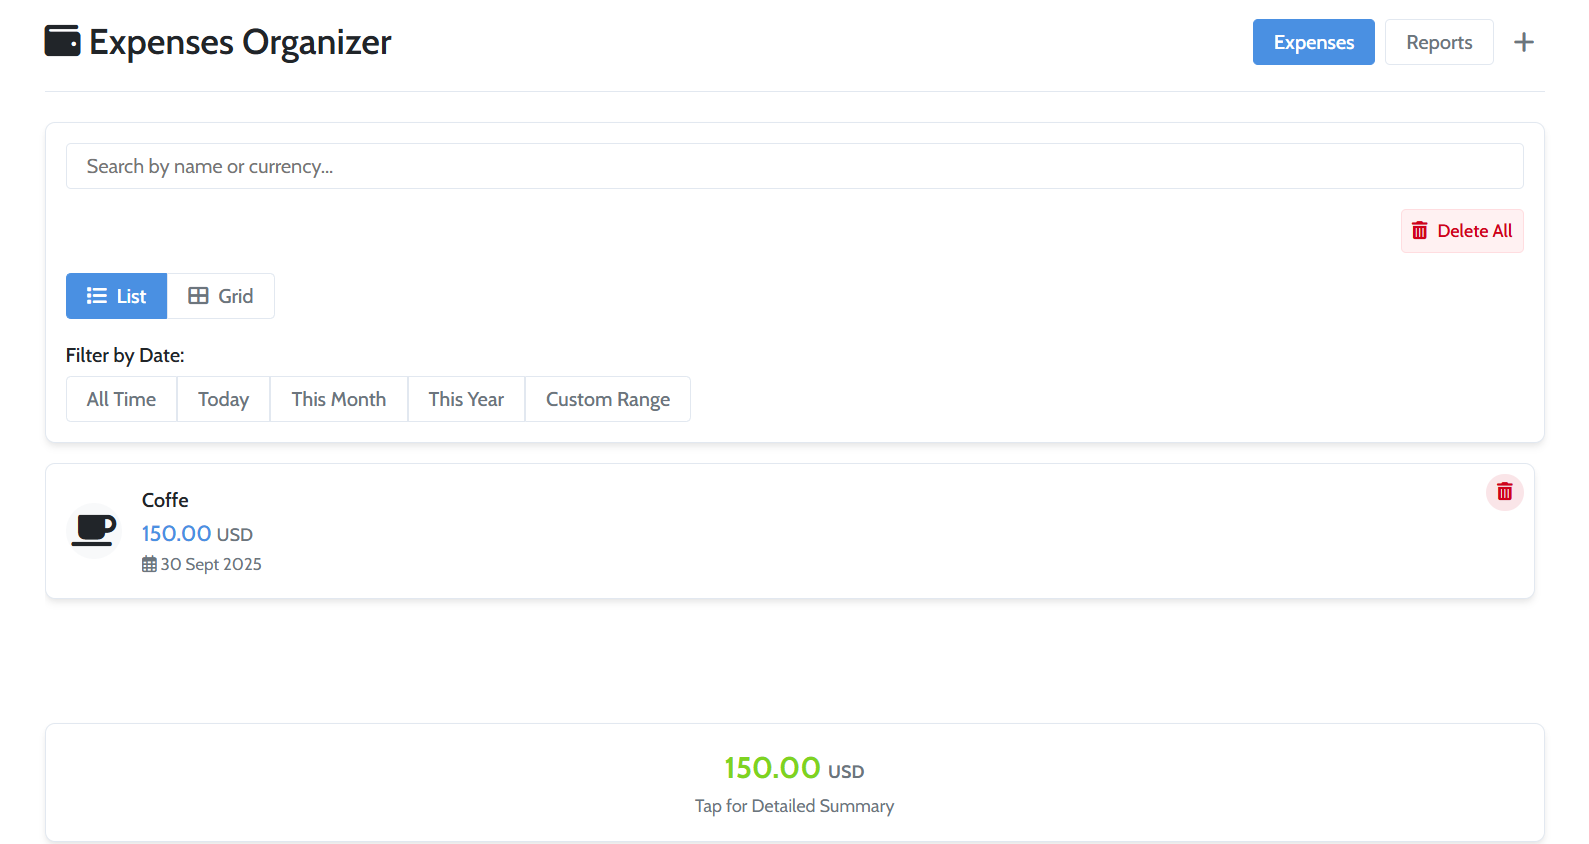Click the calendar icon next to 30 Sept 2025
1589x844 pixels.
(x=148, y=563)
